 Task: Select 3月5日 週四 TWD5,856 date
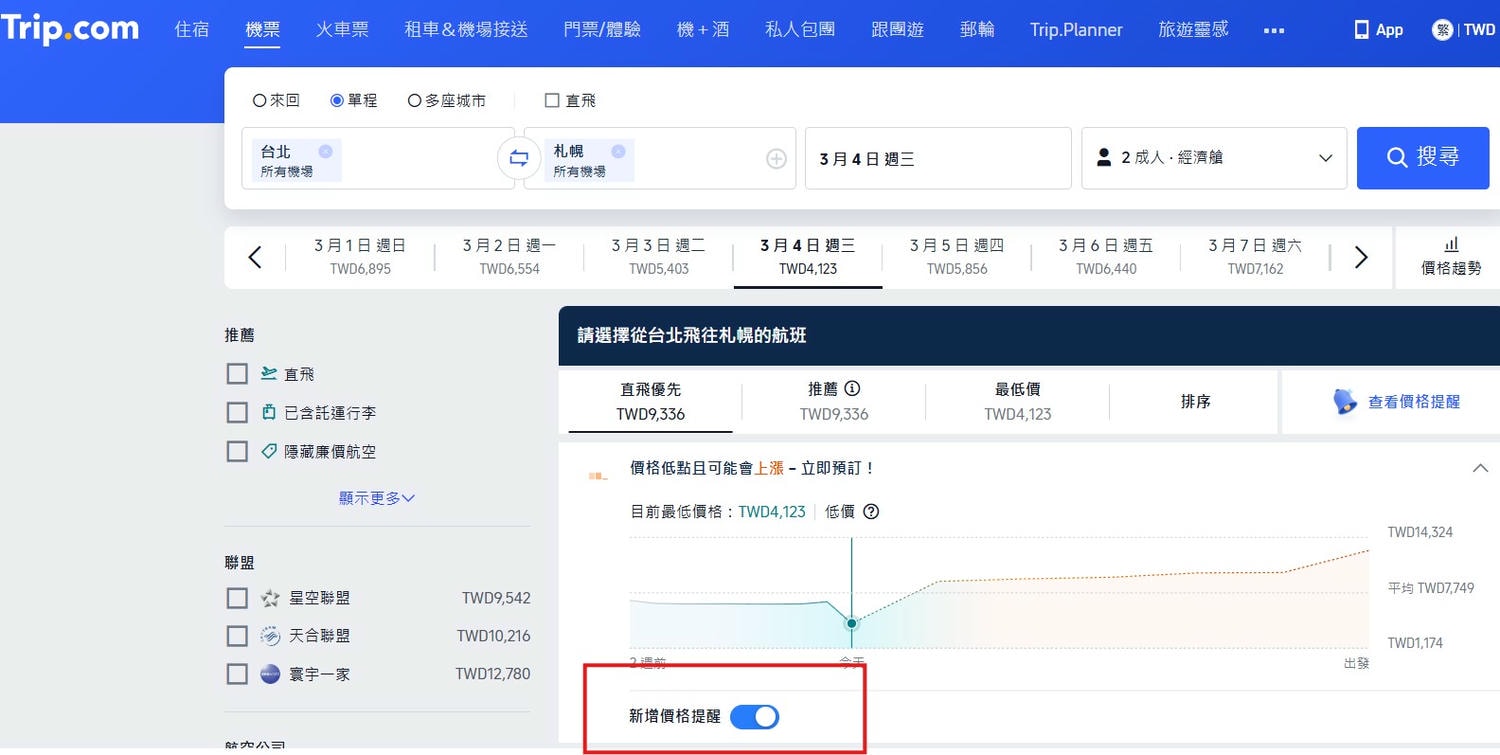957,257
